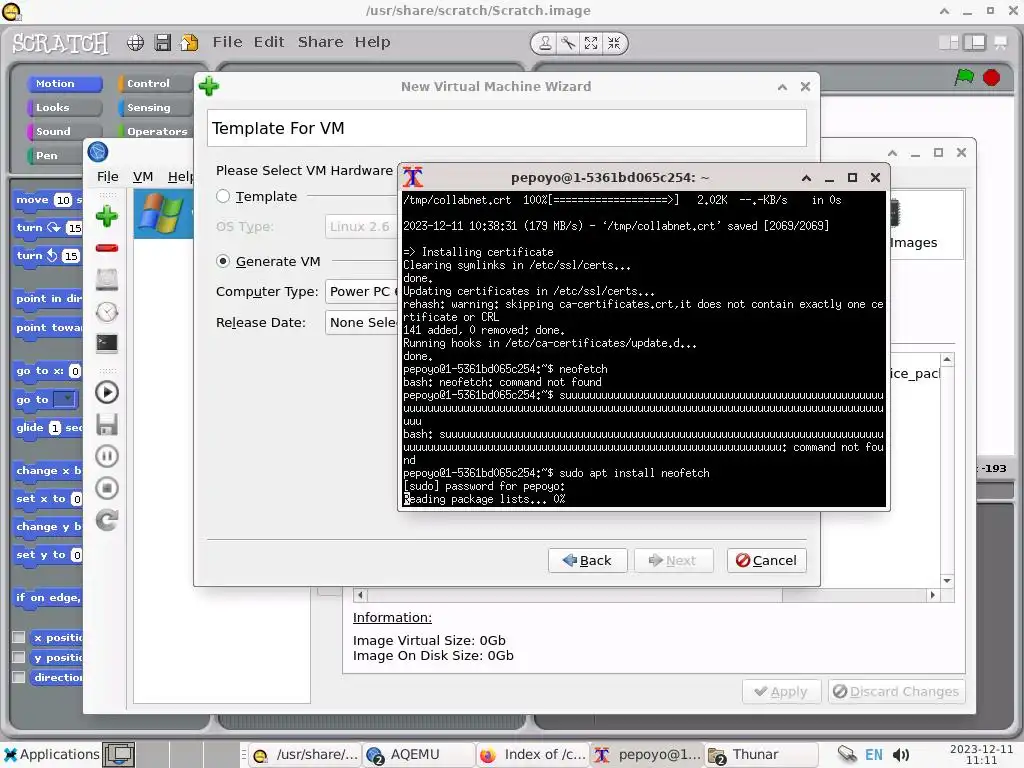This screenshot has height=768, width=1024.
Task: Click the Back button in wizard
Action: tap(587, 560)
